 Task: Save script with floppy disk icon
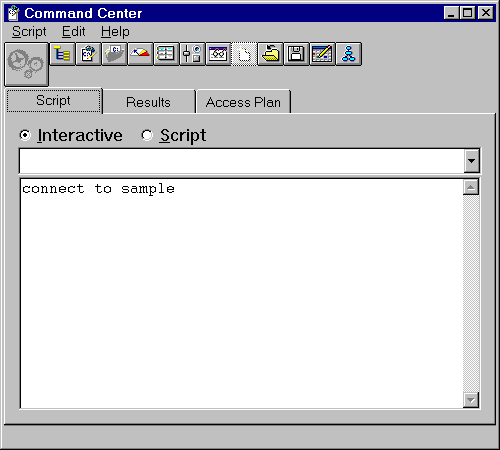coord(296,54)
